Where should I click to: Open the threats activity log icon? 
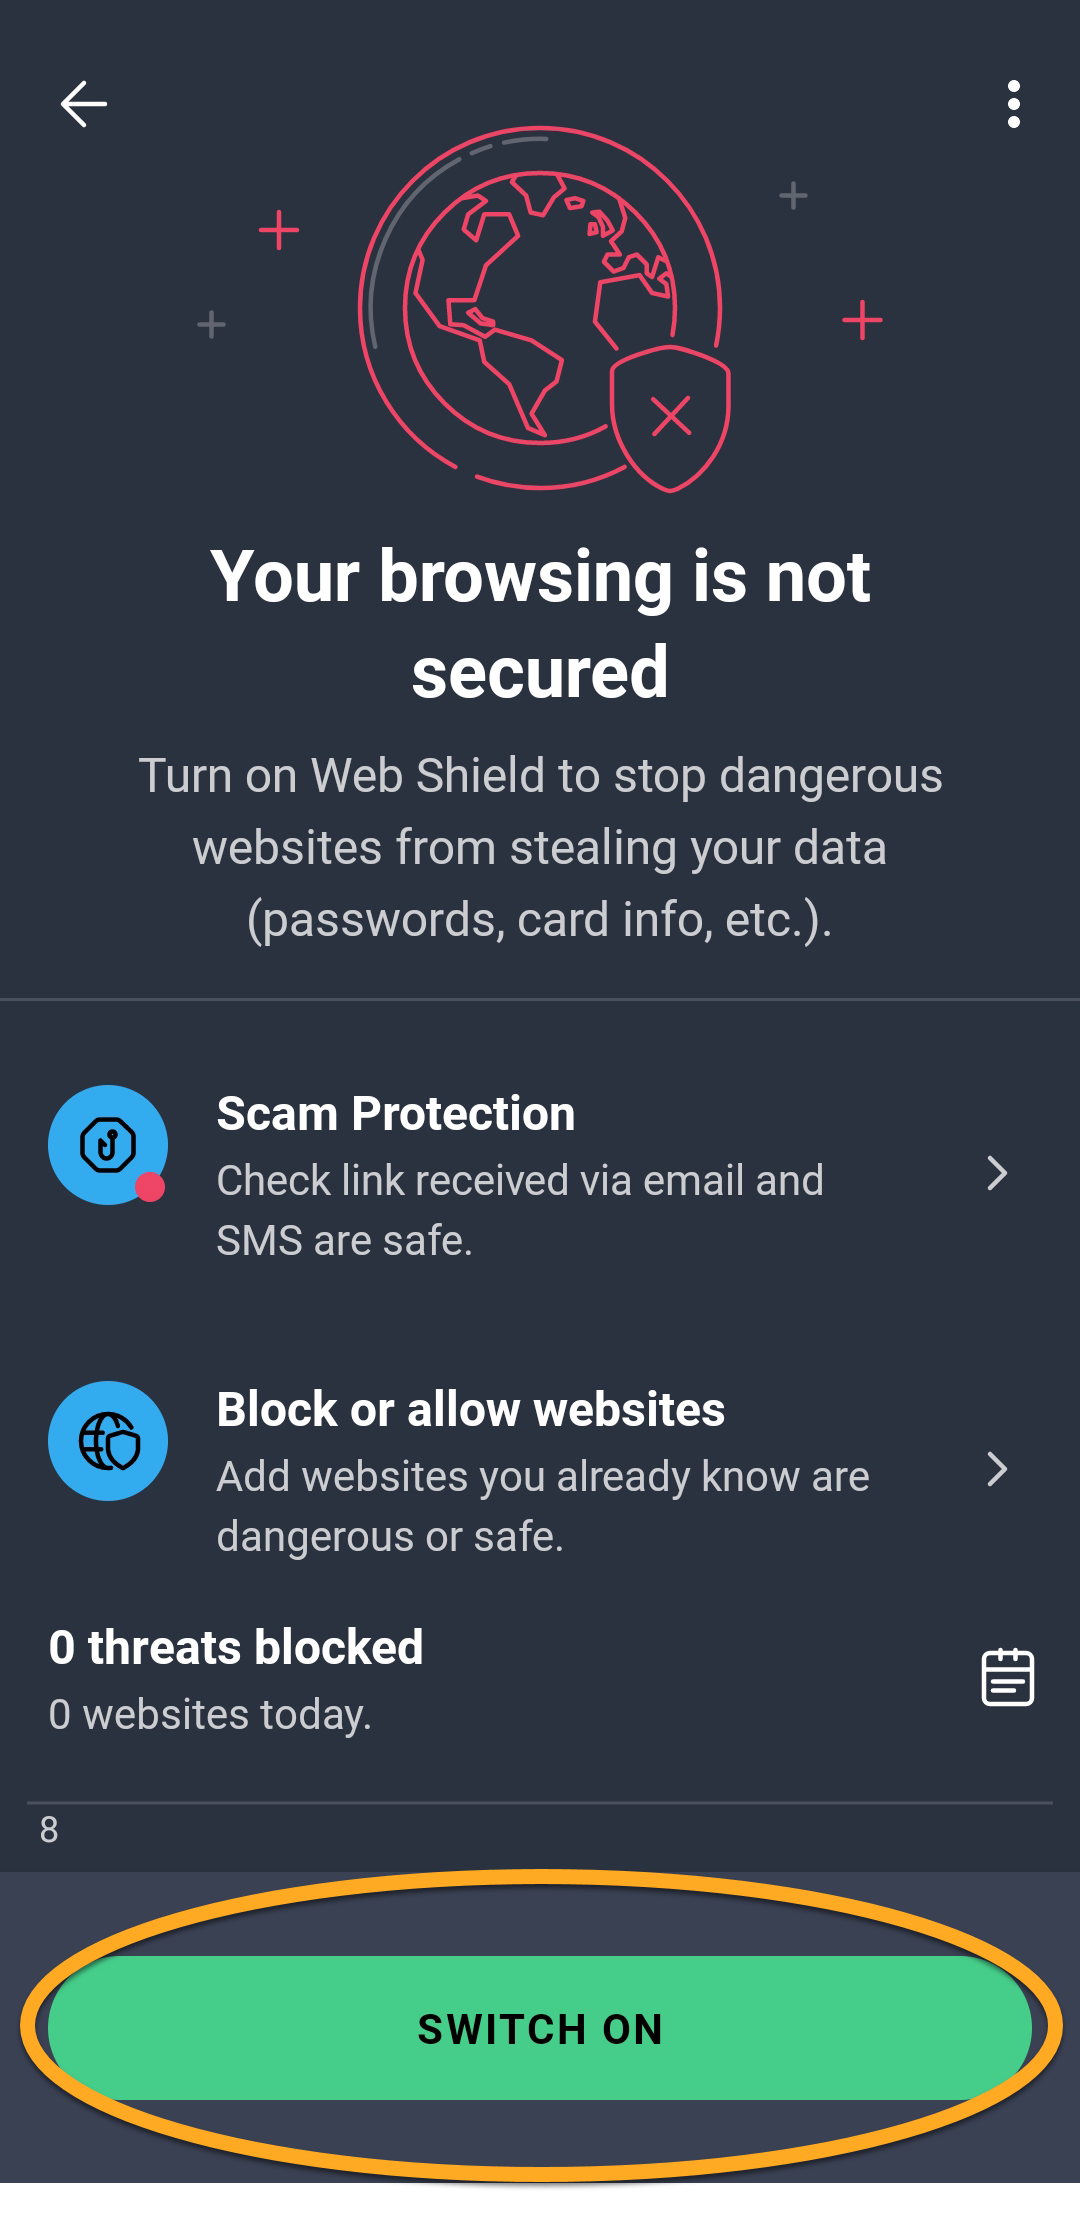click(x=1007, y=1677)
